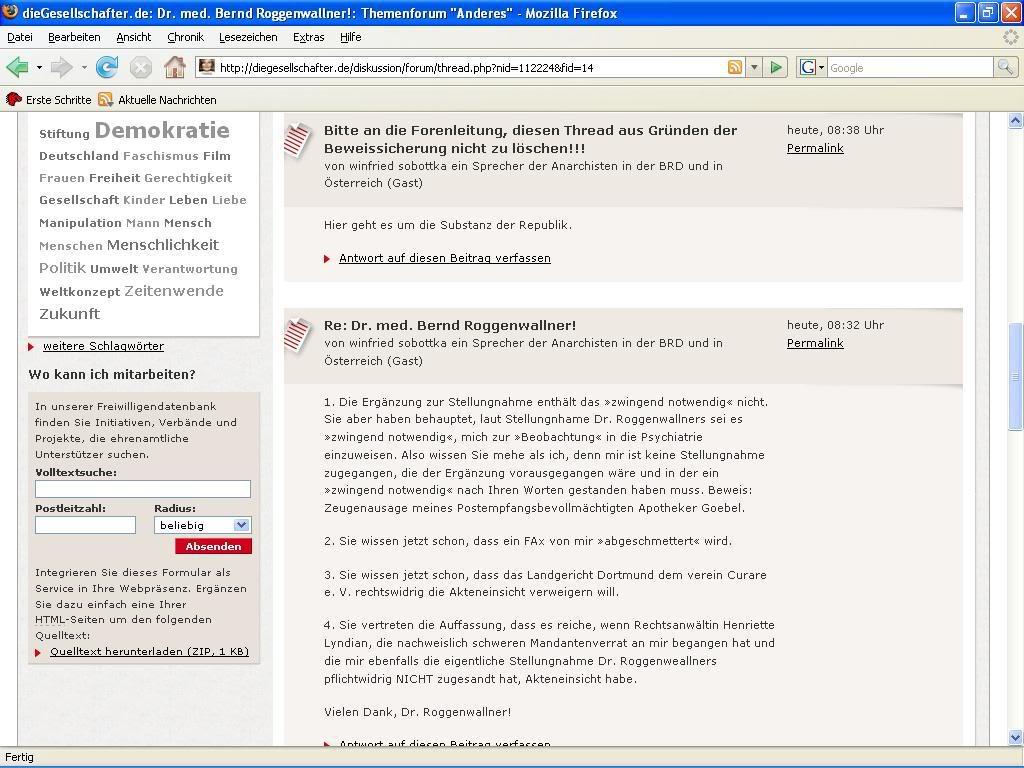Open the Erste Schritte bookmark
Viewport: 1024px width, 768px height.
pos(50,100)
